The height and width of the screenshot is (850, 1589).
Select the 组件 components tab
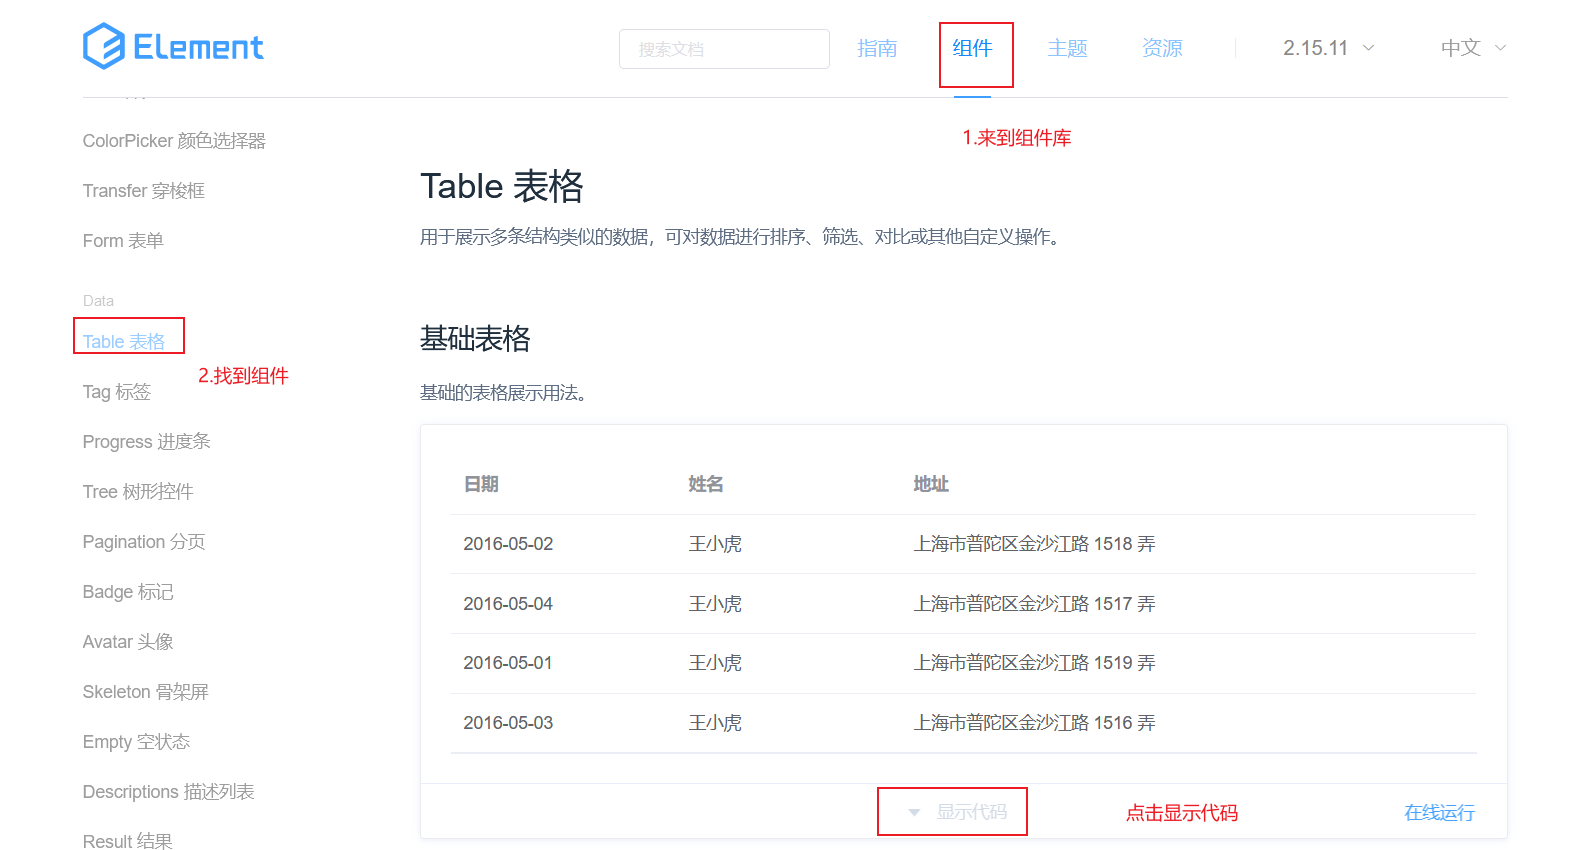click(x=972, y=48)
